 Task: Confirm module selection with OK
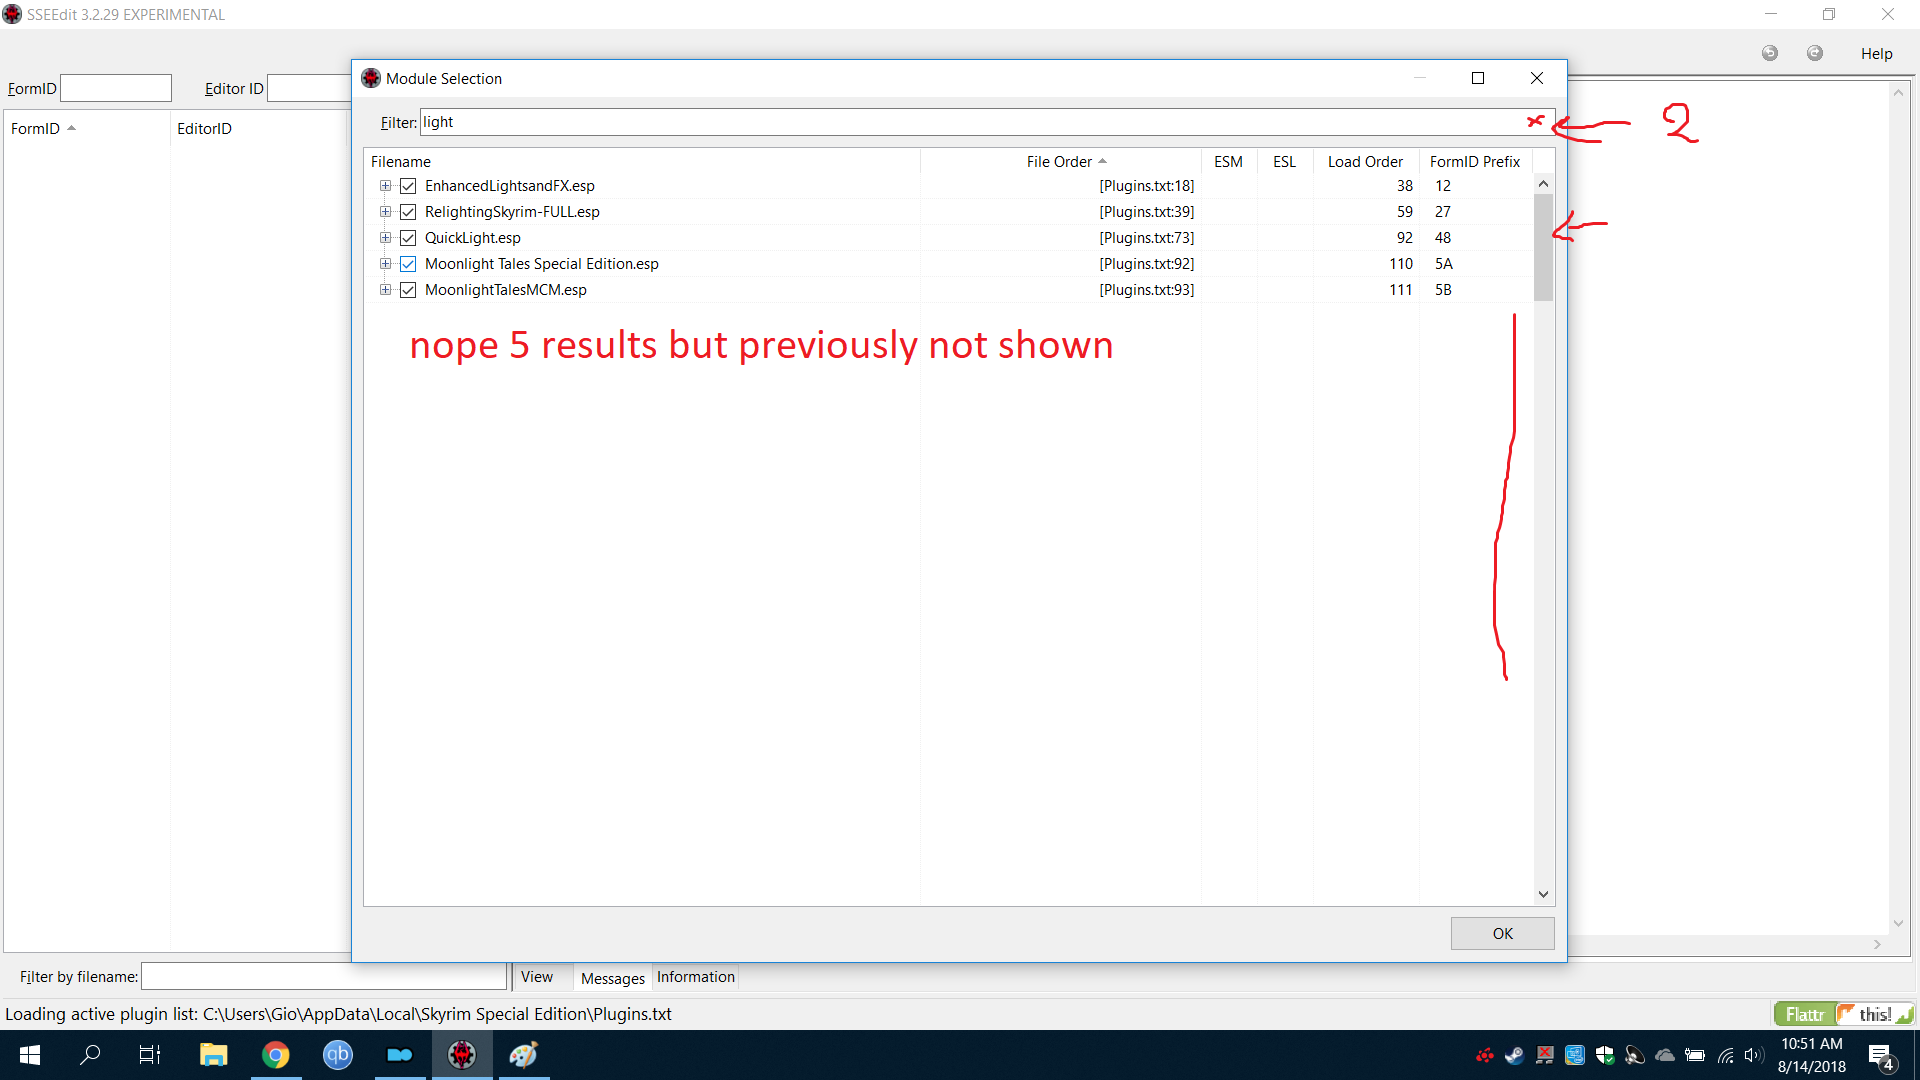1502,933
